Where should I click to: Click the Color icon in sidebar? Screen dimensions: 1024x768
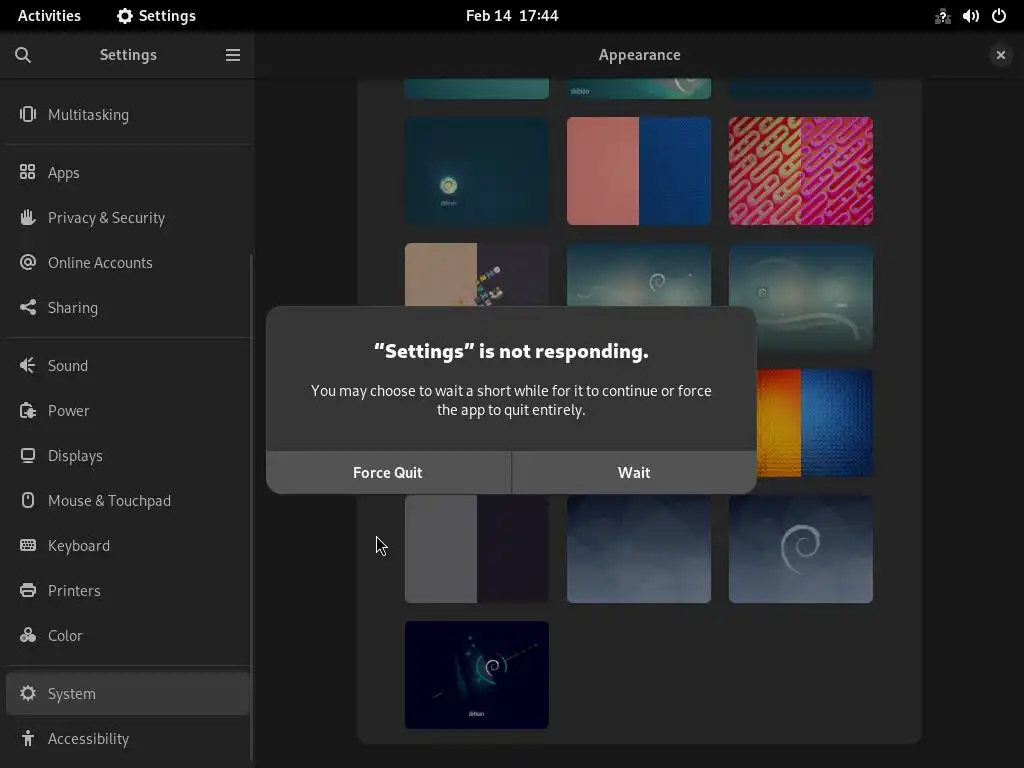pos(27,635)
